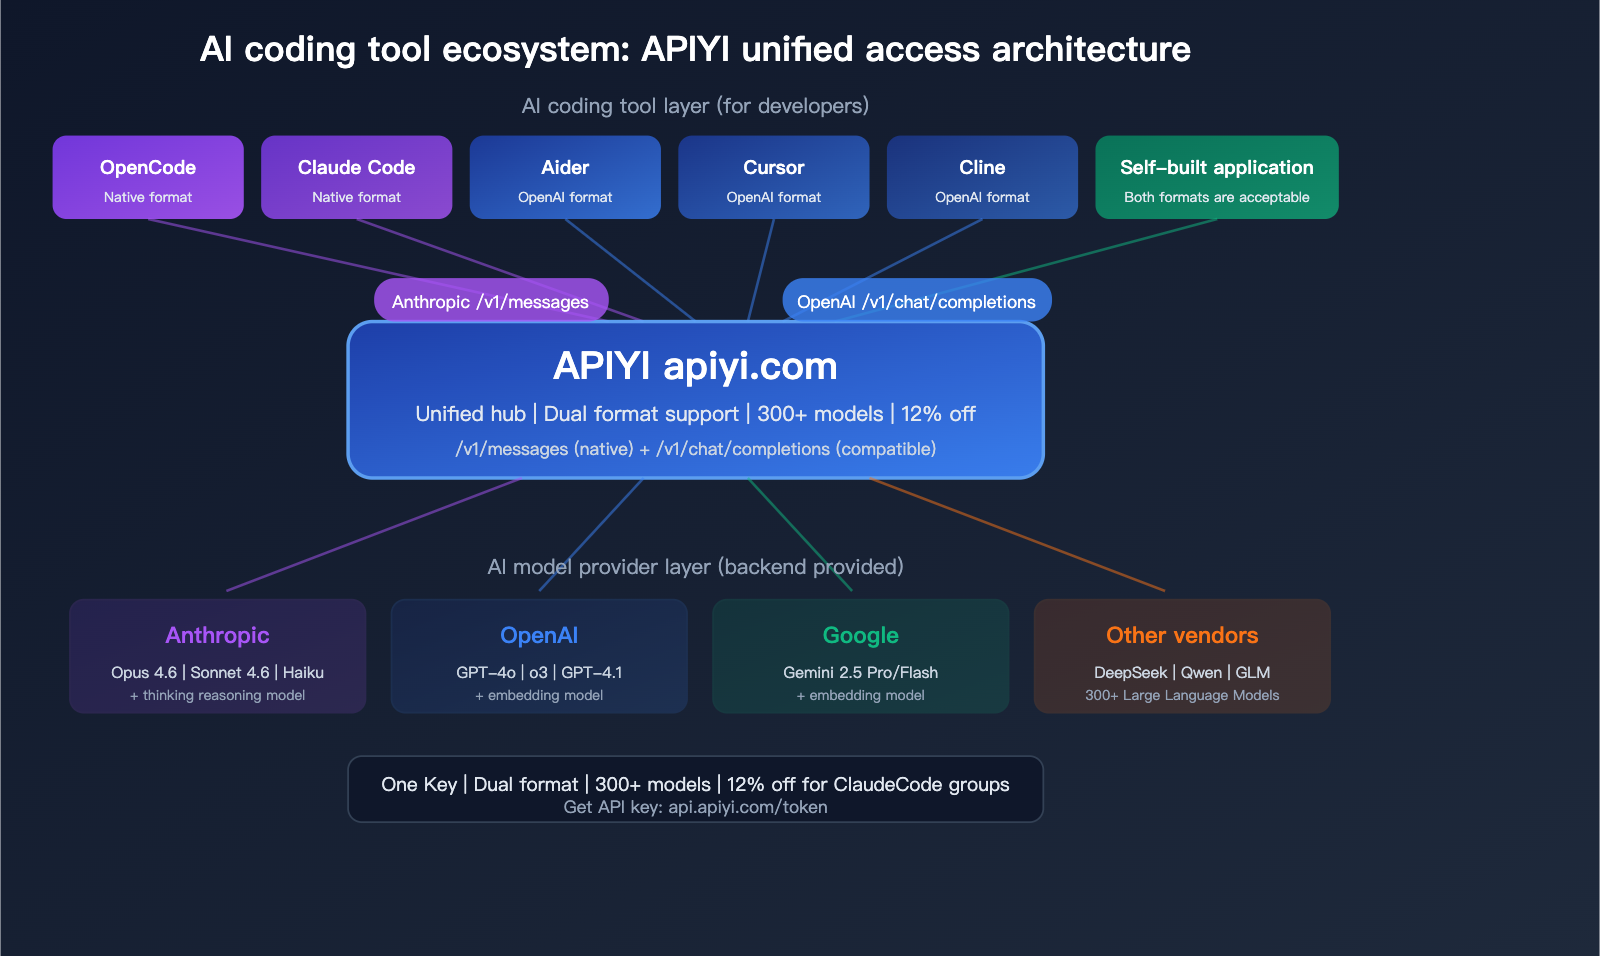Open the Self-built application node
The width and height of the screenshot is (1600, 956).
1216,177
